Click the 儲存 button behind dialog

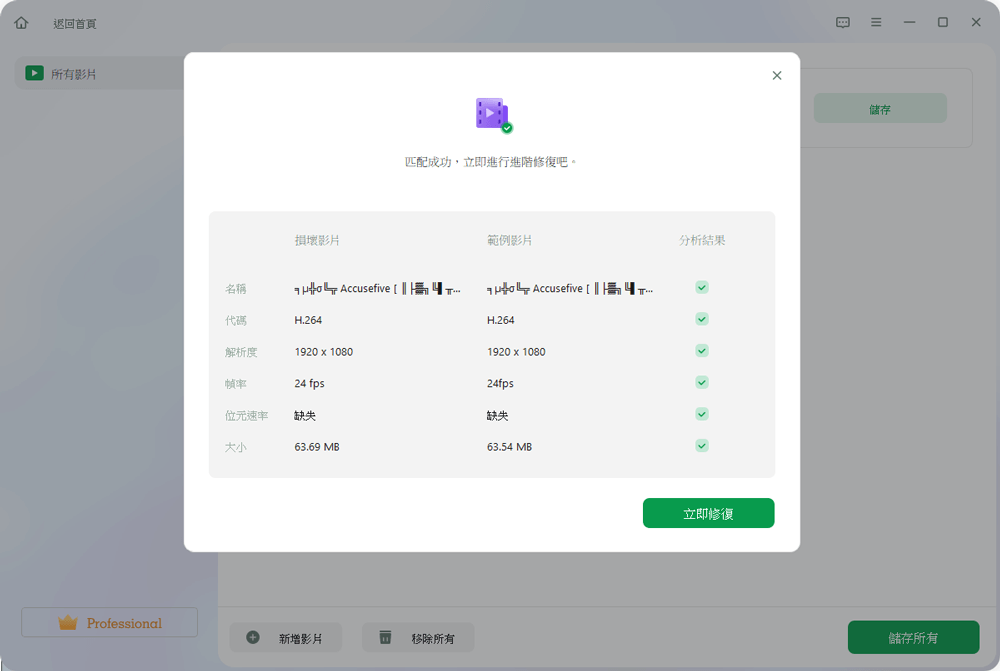880,109
